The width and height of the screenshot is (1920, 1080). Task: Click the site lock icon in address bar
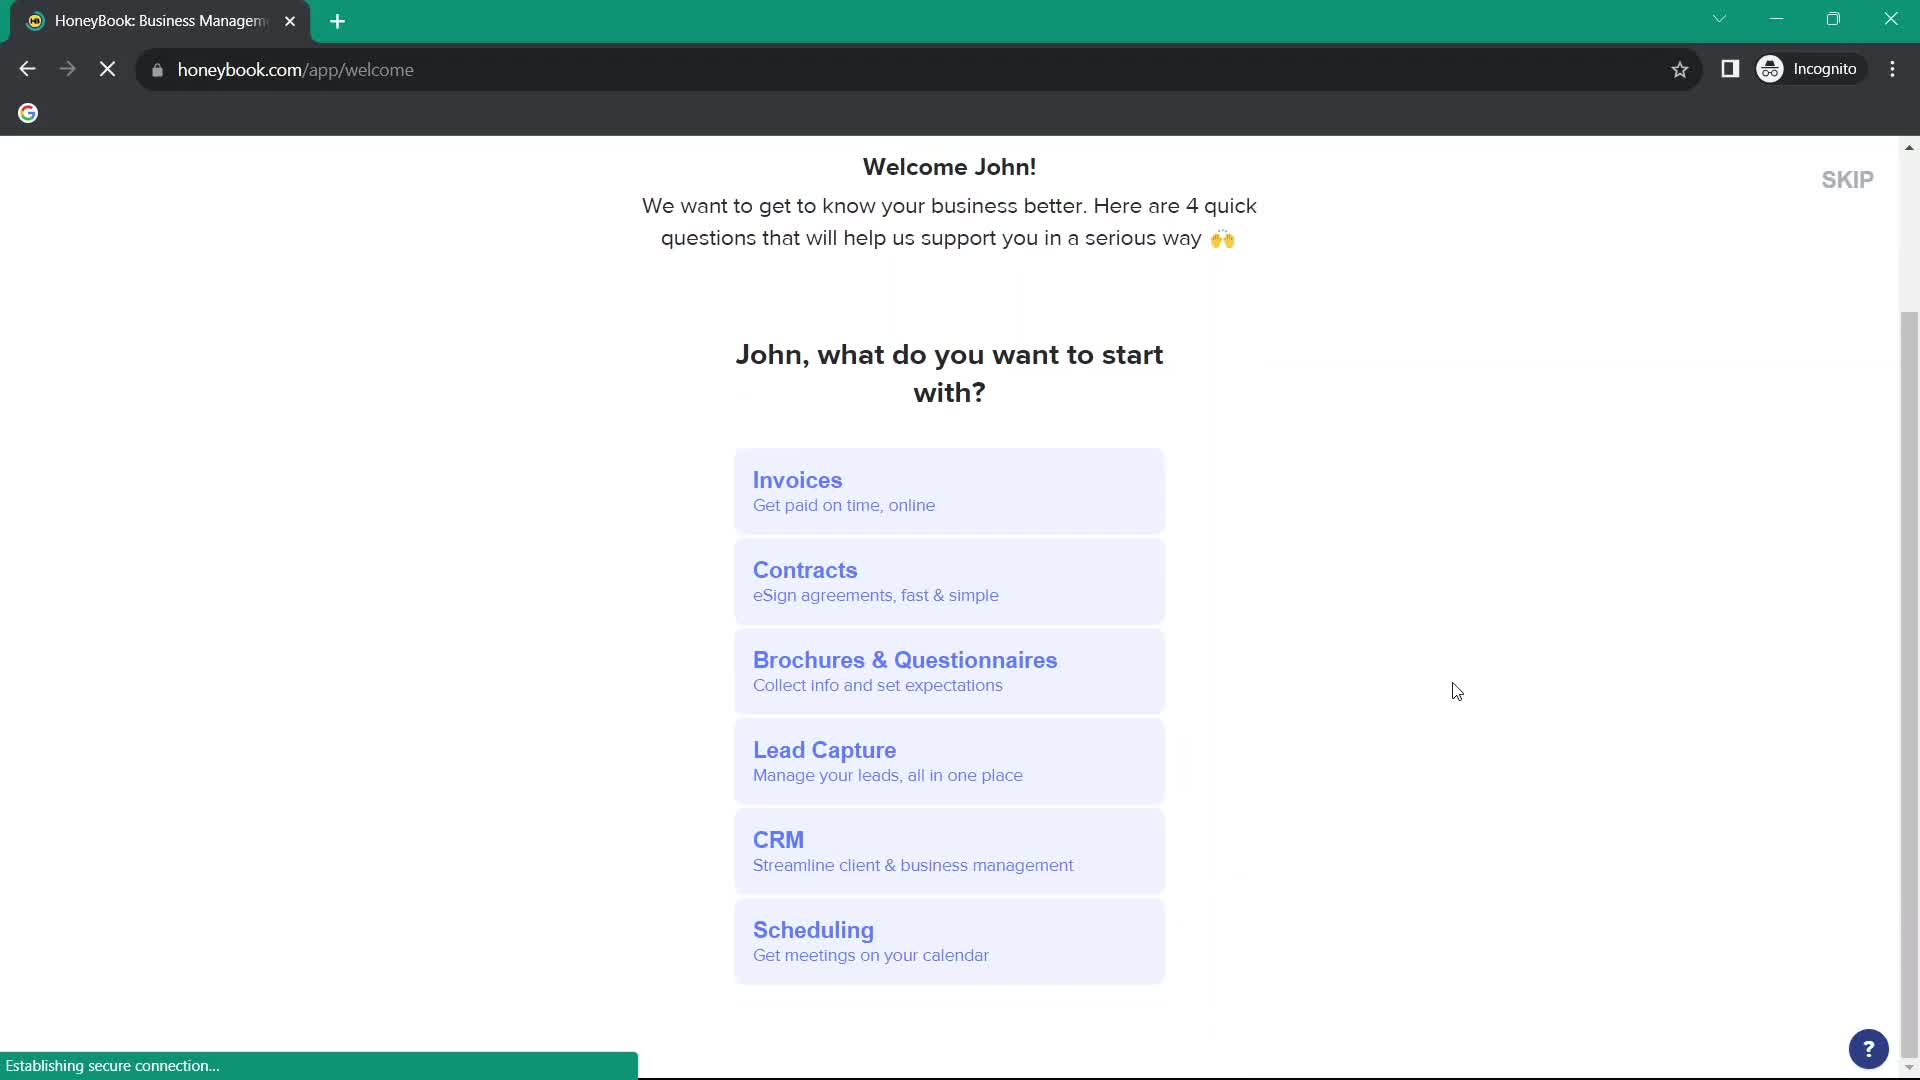157,70
